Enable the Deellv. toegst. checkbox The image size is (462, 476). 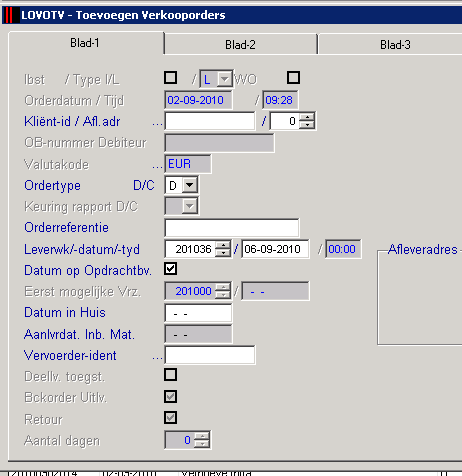(x=170, y=375)
